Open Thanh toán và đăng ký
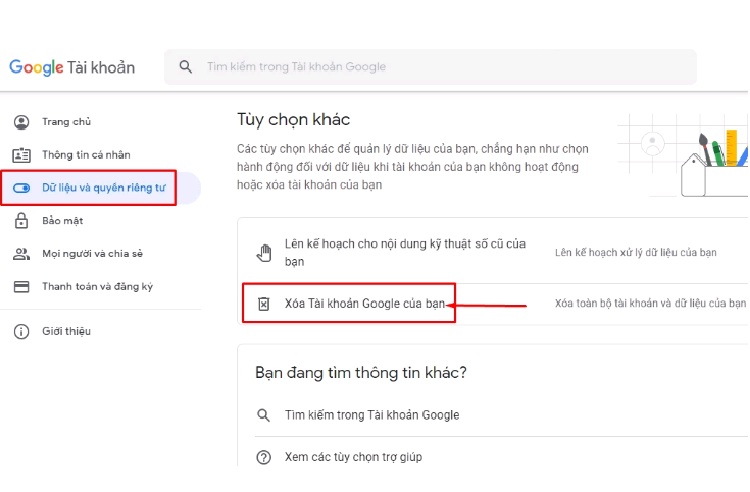Image resolution: width=750 pixels, height=492 pixels. pos(100,286)
